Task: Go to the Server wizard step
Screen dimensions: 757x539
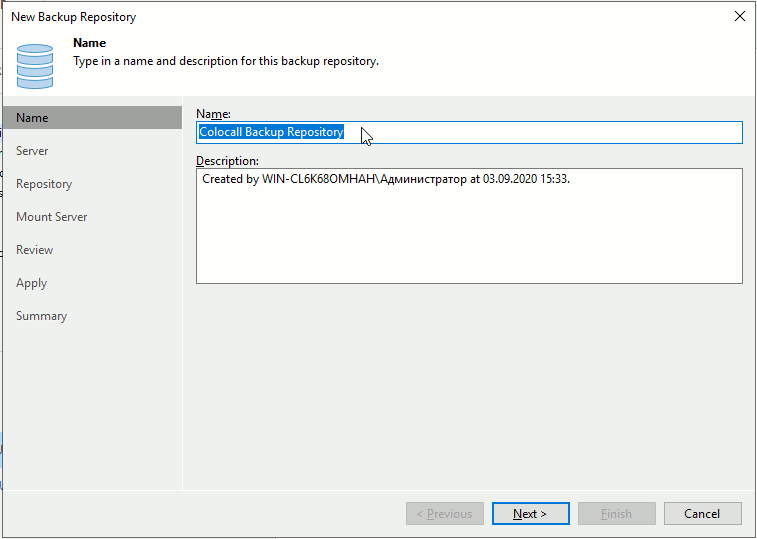Action: pos(32,151)
